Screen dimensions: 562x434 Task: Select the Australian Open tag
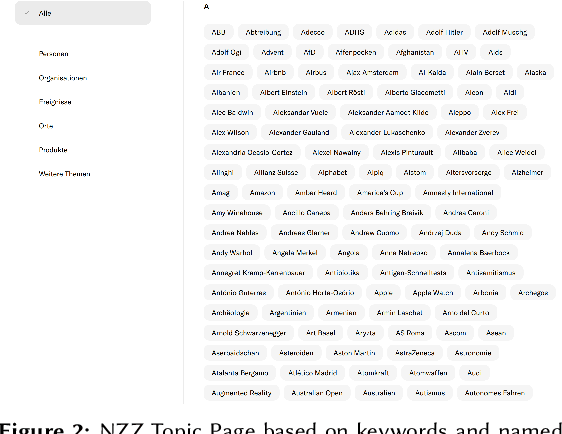click(317, 393)
